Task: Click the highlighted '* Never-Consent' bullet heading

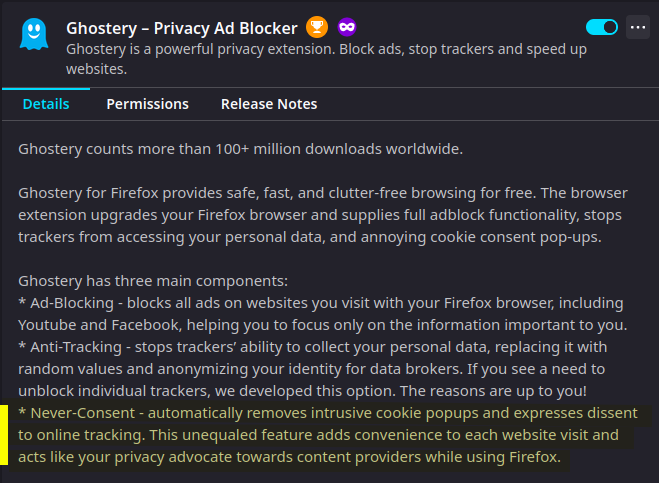Action: pyautogui.click(x=77, y=413)
